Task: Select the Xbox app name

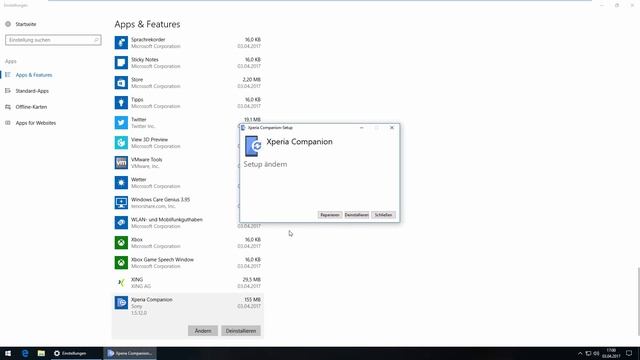Action: [136, 240]
